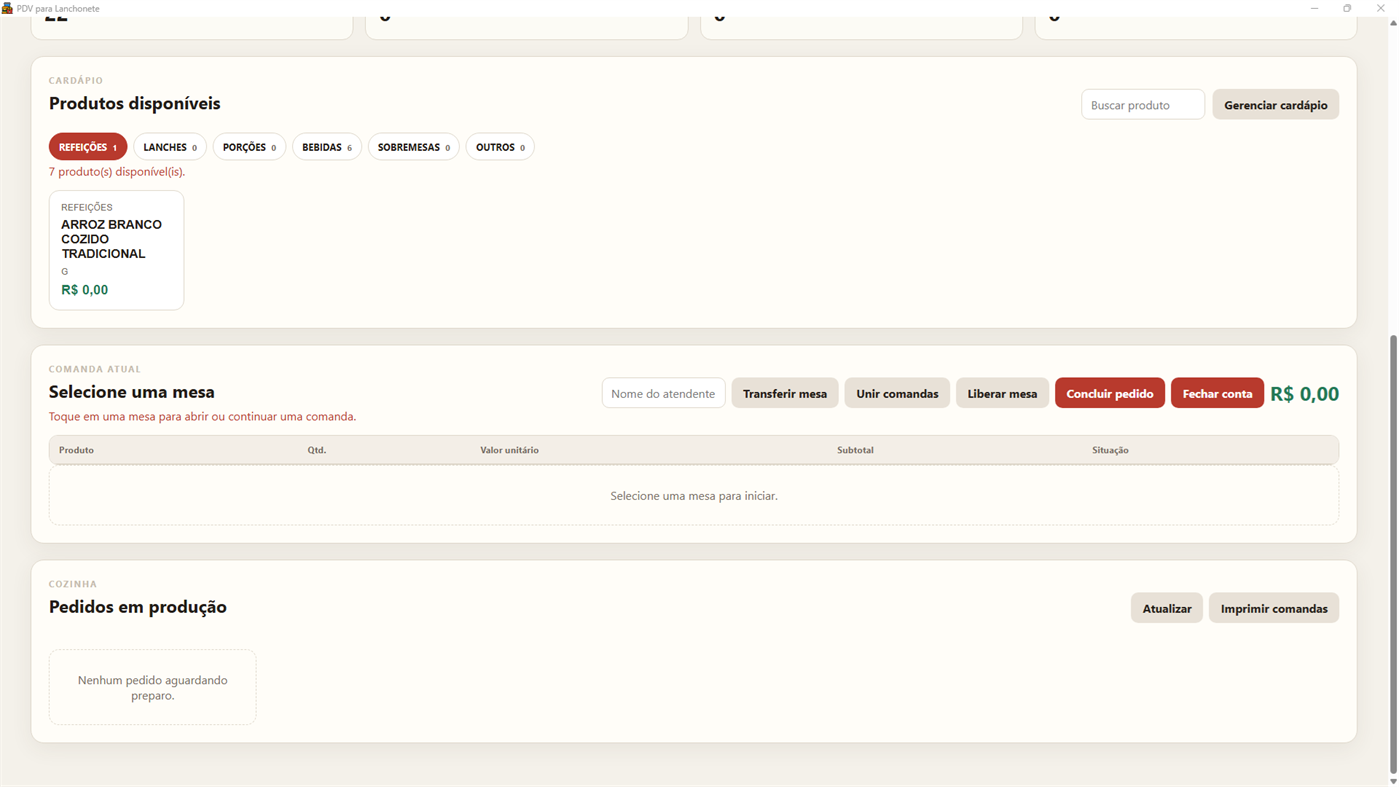Viewport: 1399px width, 787px height.
Task: Restore down the PDV window
Action: pyautogui.click(x=1347, y=8)
